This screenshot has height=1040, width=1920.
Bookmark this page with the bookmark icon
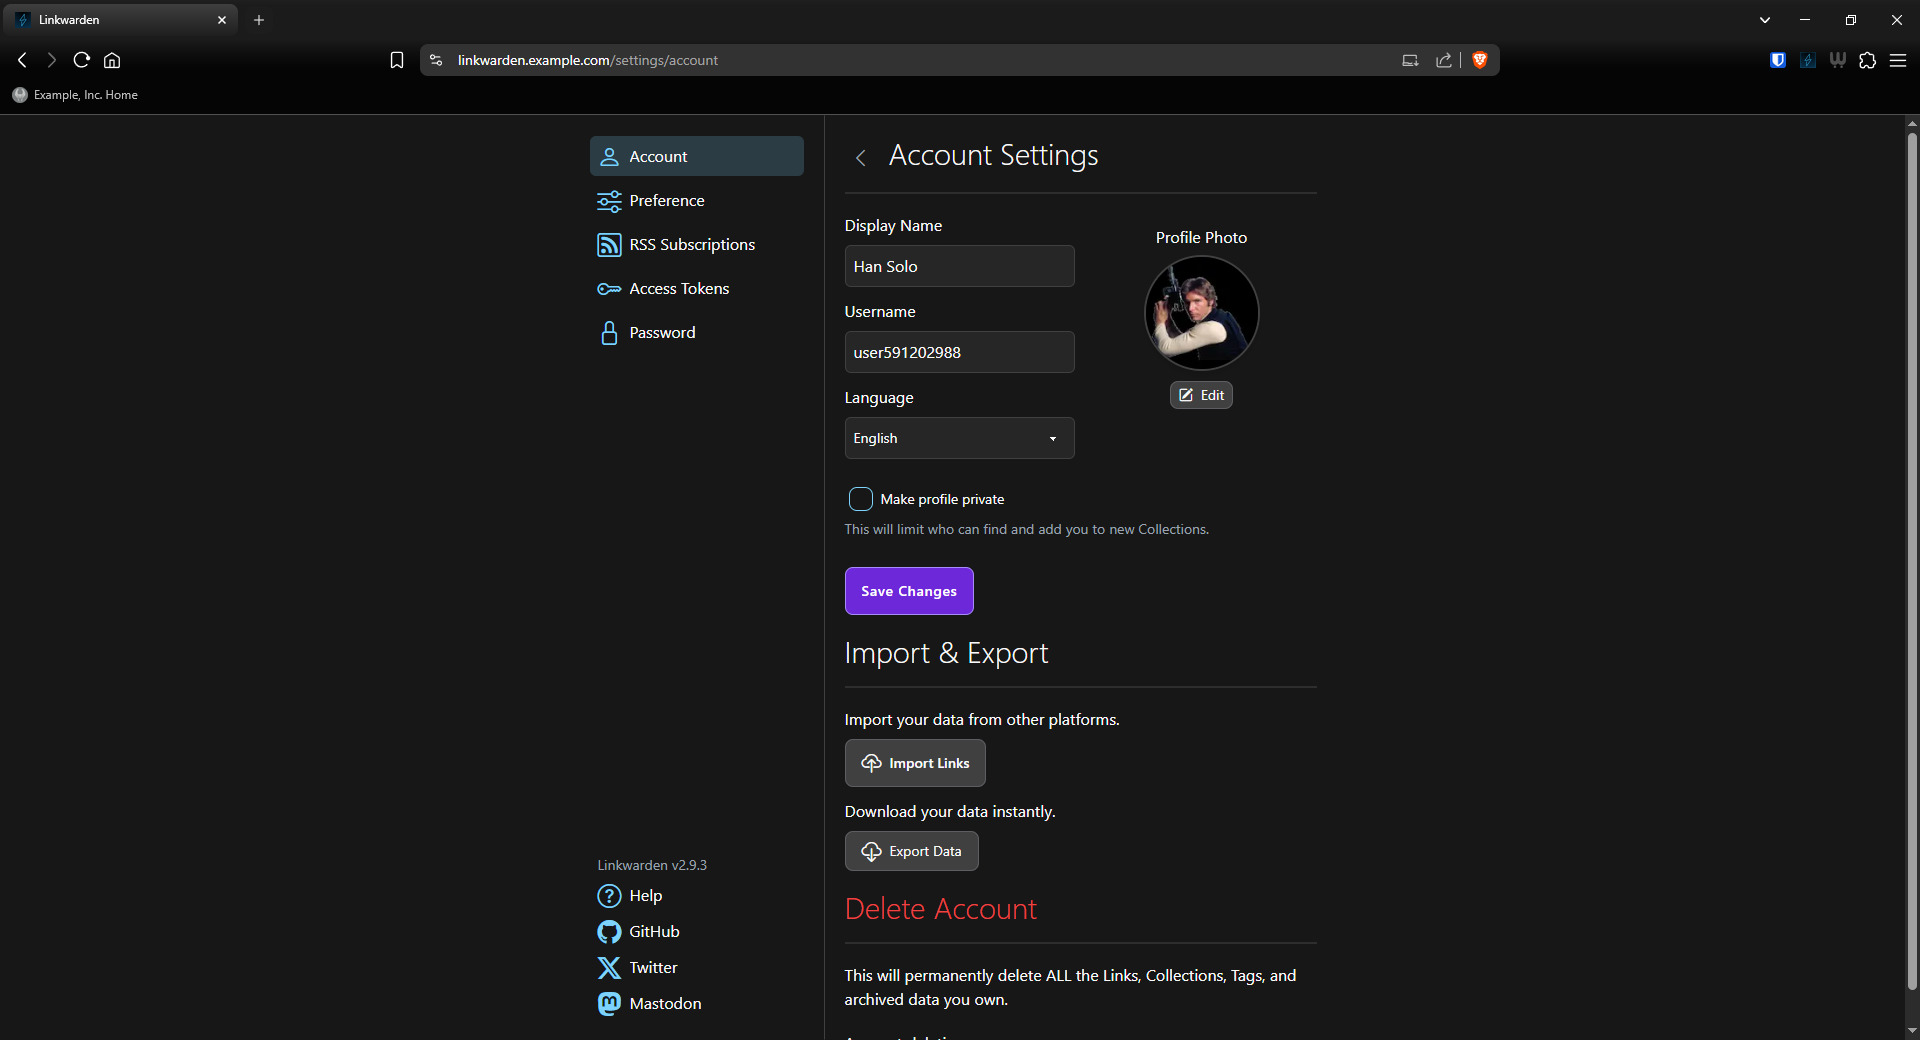tap(397, 60)
